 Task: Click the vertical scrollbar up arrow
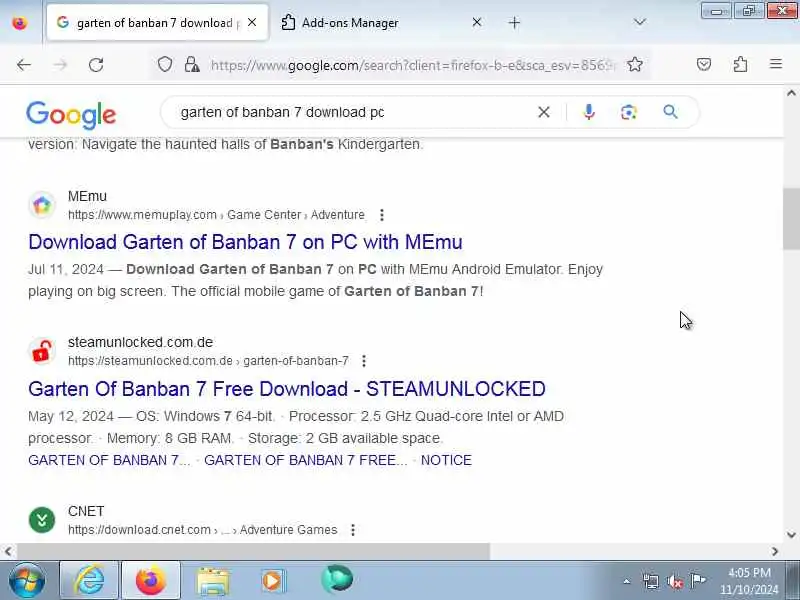pyautogui.click(x=791, y=93)
